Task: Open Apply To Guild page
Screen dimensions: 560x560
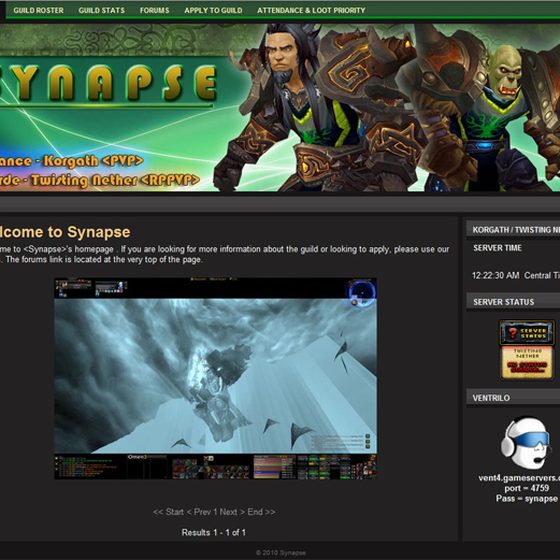Action: coord(213,10)
